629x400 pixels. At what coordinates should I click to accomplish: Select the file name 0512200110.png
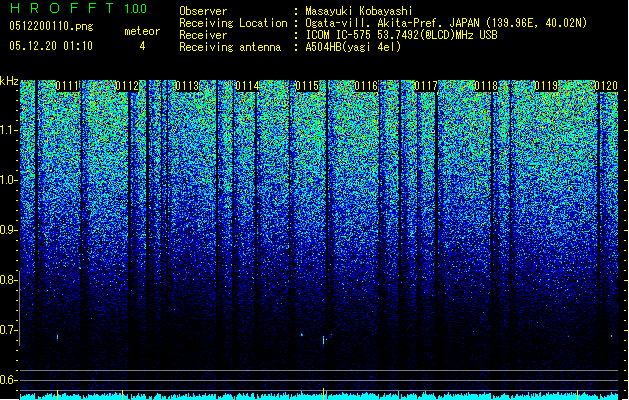pos(51,26)
